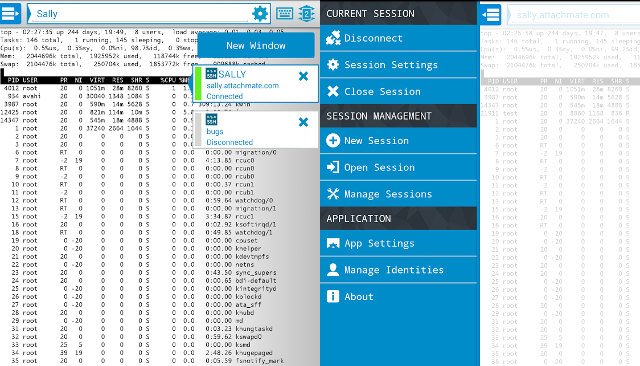Click the New Window button

(256, 45)
